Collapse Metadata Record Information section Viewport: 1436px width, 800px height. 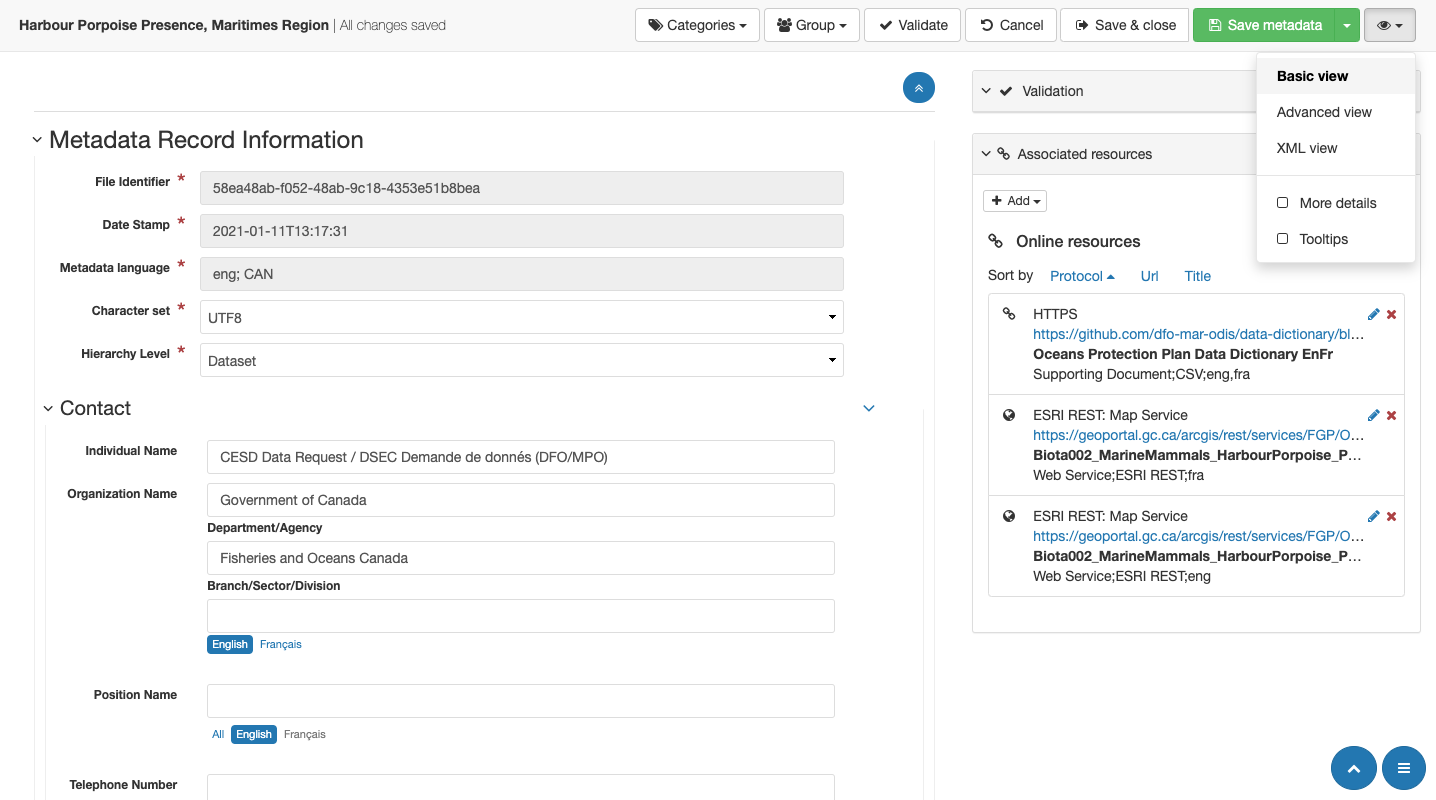37,140
